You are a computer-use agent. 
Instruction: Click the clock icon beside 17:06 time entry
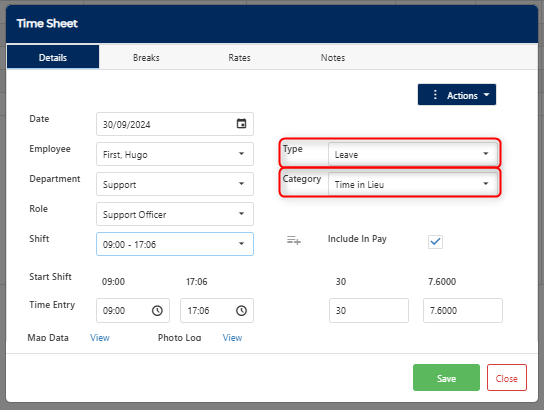point(241,310)
